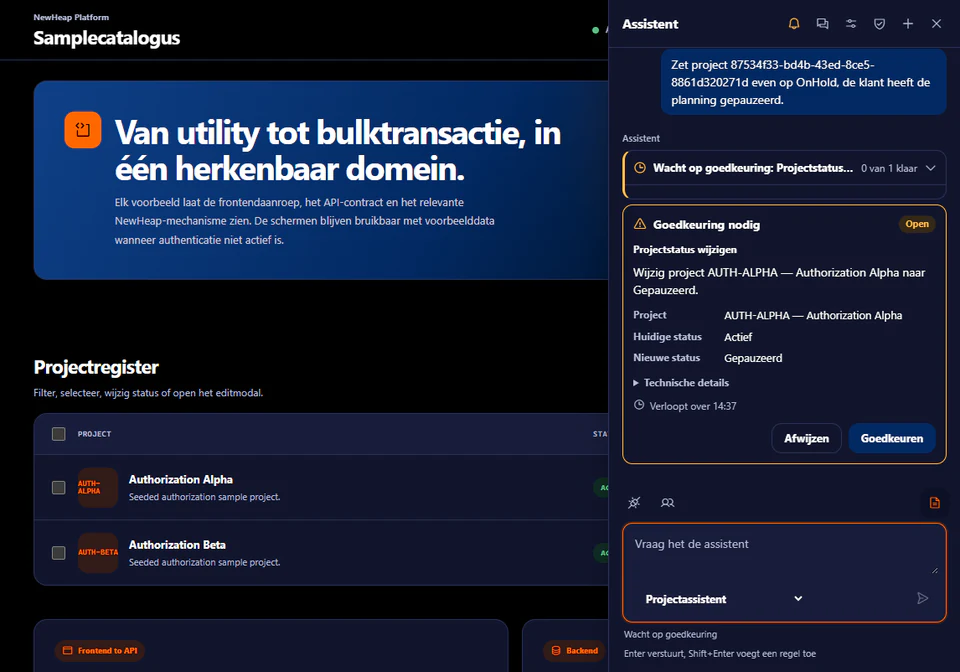This screenshot has width=960, height=672.
Task: Click the AUTH-ALPHA project badge
Action: [x=98, y=487]
